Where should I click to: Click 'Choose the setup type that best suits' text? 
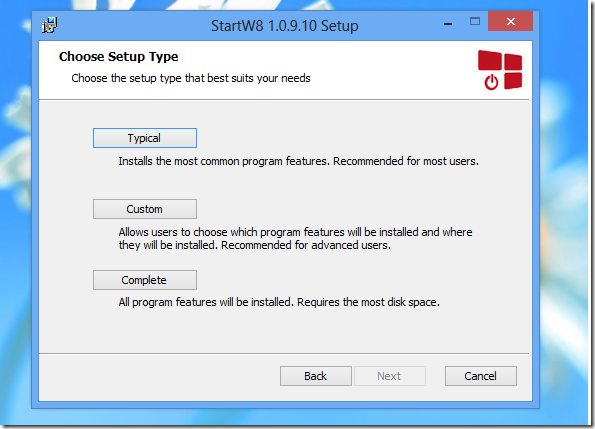pyautogui.click(x=191, y=78)
